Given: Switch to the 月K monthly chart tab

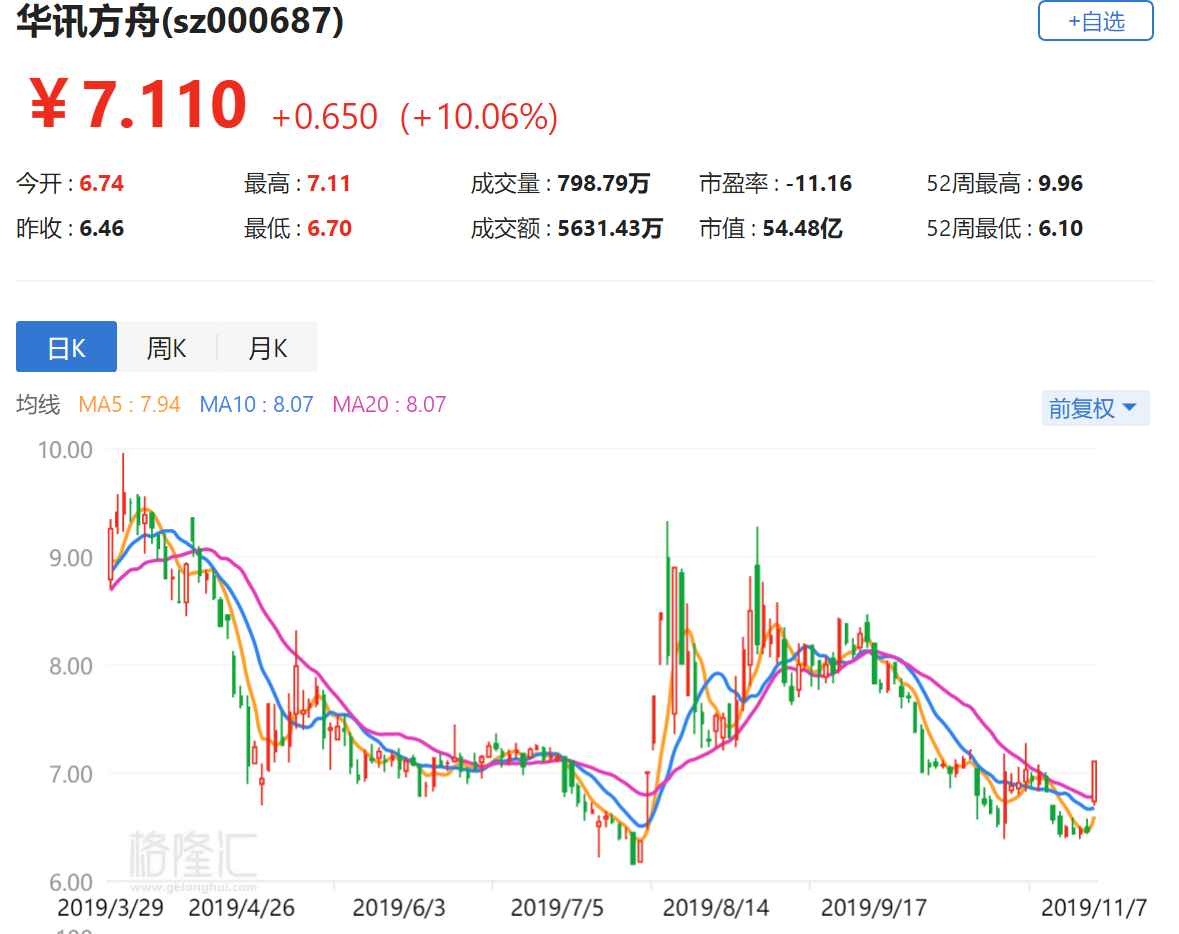Looking at the screenshot, I should click(x=268, y=347).
